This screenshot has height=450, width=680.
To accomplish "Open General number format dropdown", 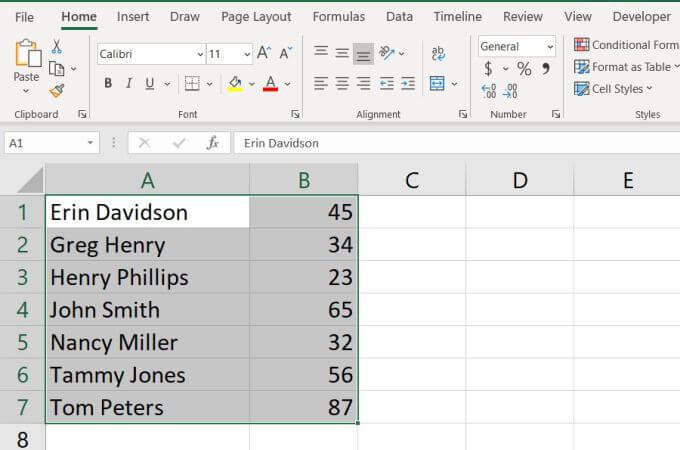I will click(x=550, y=46).
